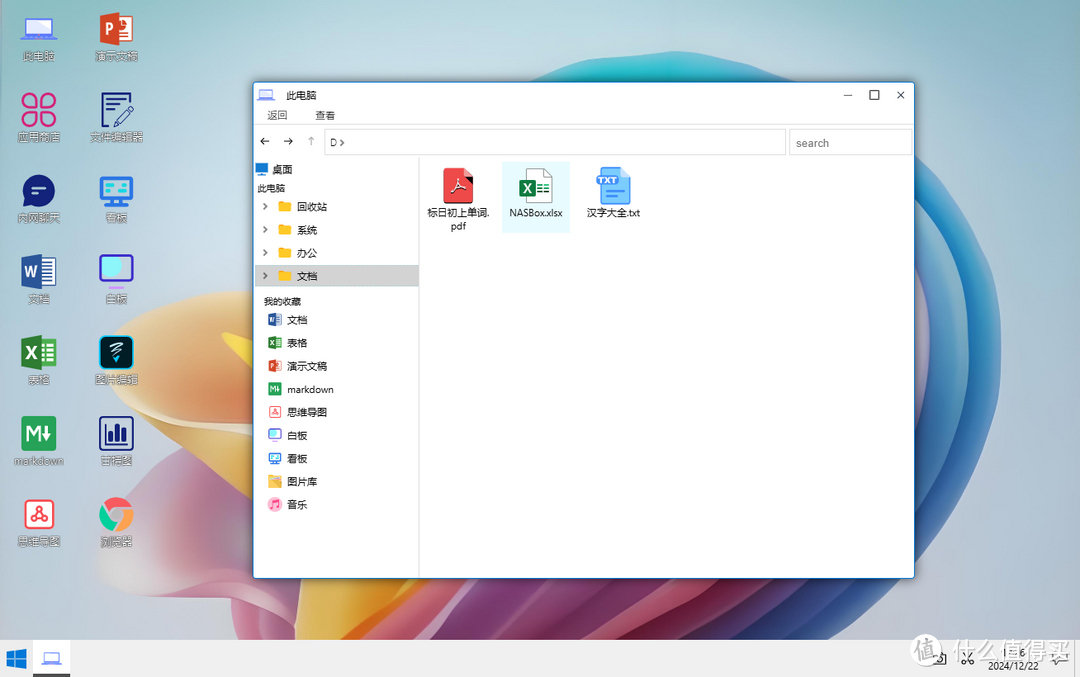Expand the 办公 folder in sidebar
Screen dimensions: 1080x677
click(x=265, y=253)
